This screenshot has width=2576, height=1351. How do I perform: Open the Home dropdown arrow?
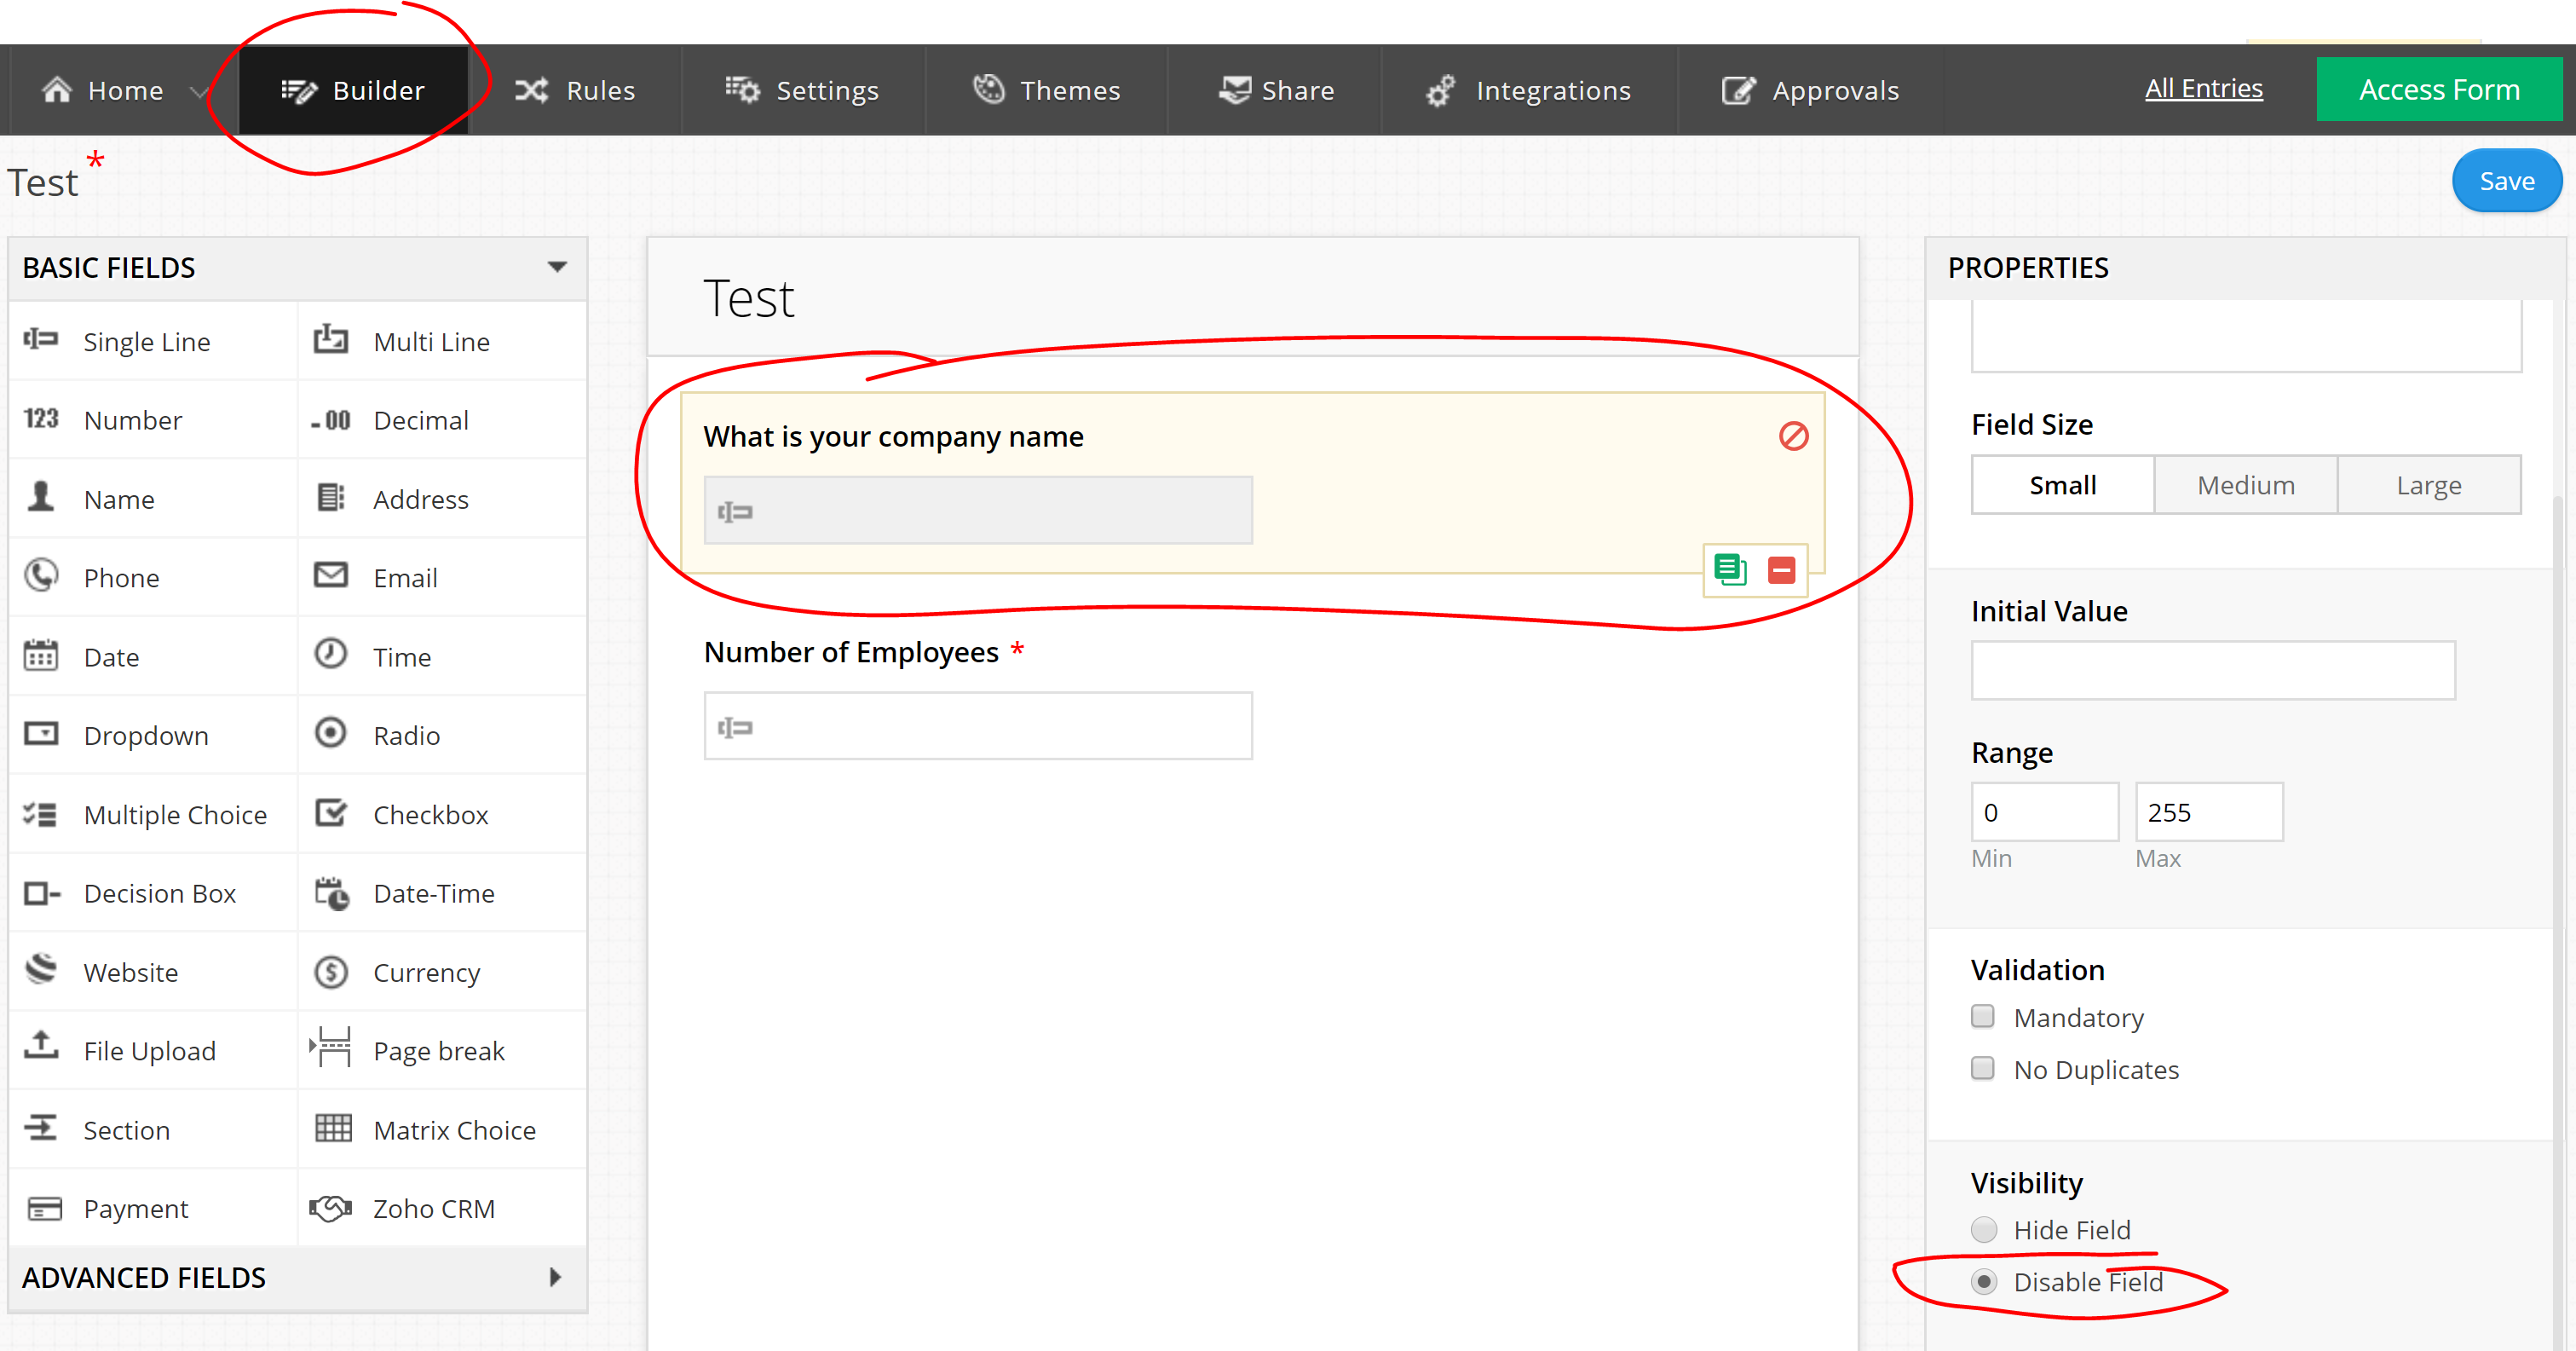click(199, 91)
